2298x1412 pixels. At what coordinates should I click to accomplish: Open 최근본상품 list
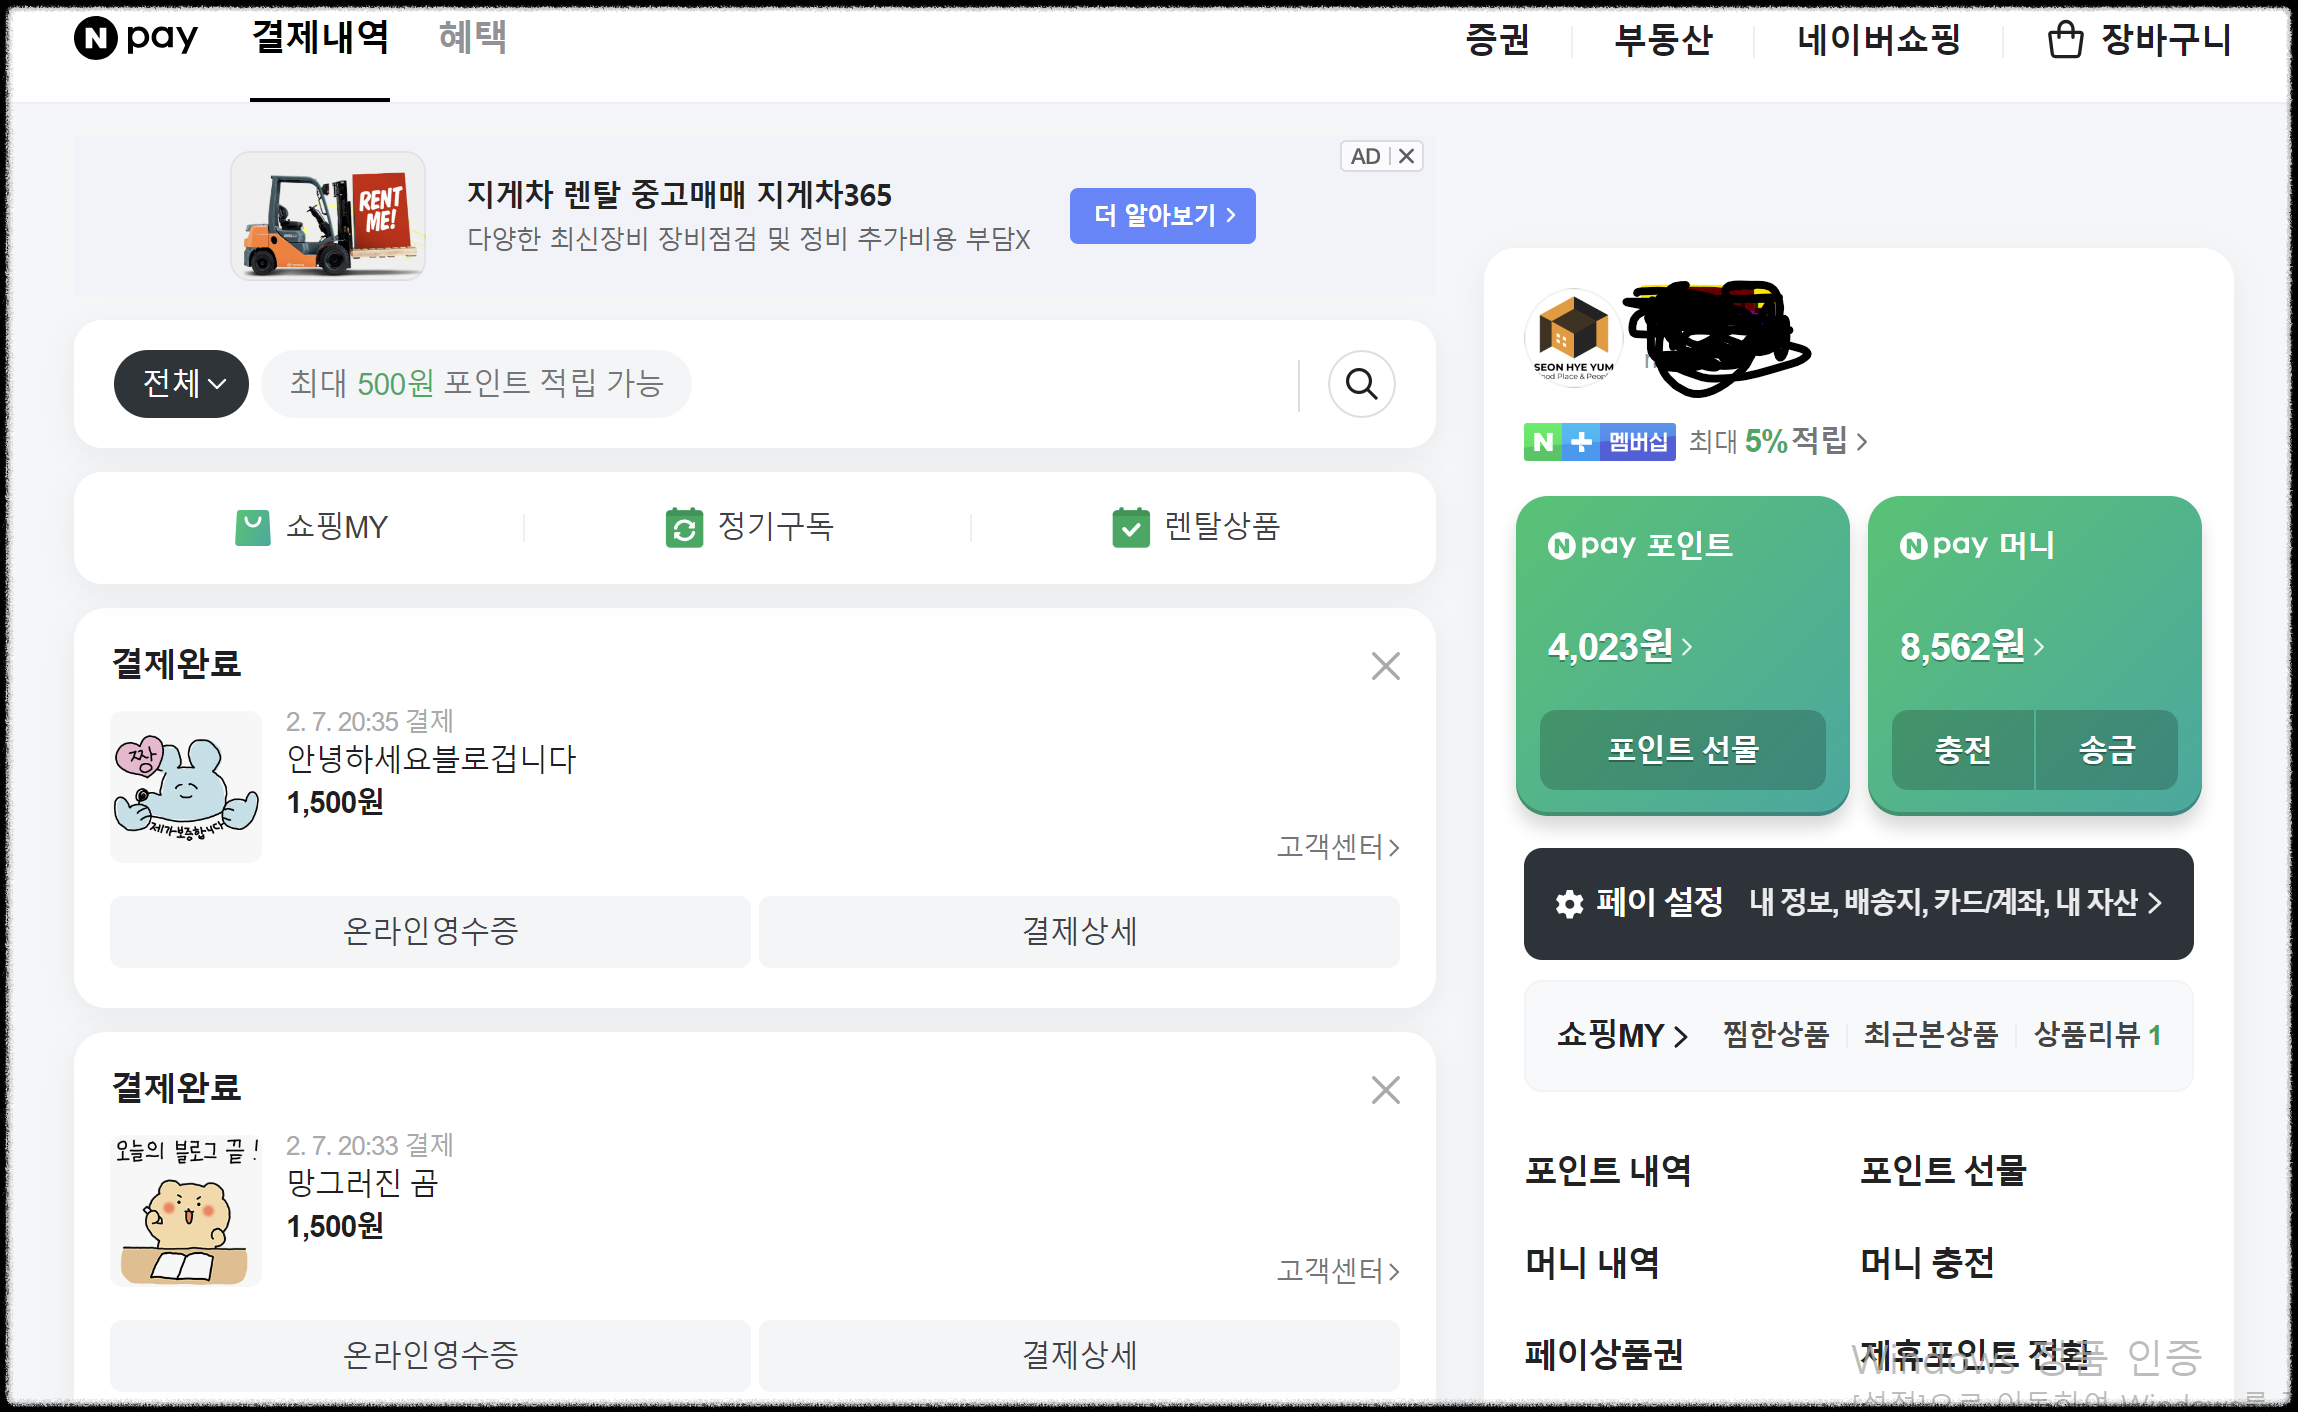(x=1930, y=1034)
